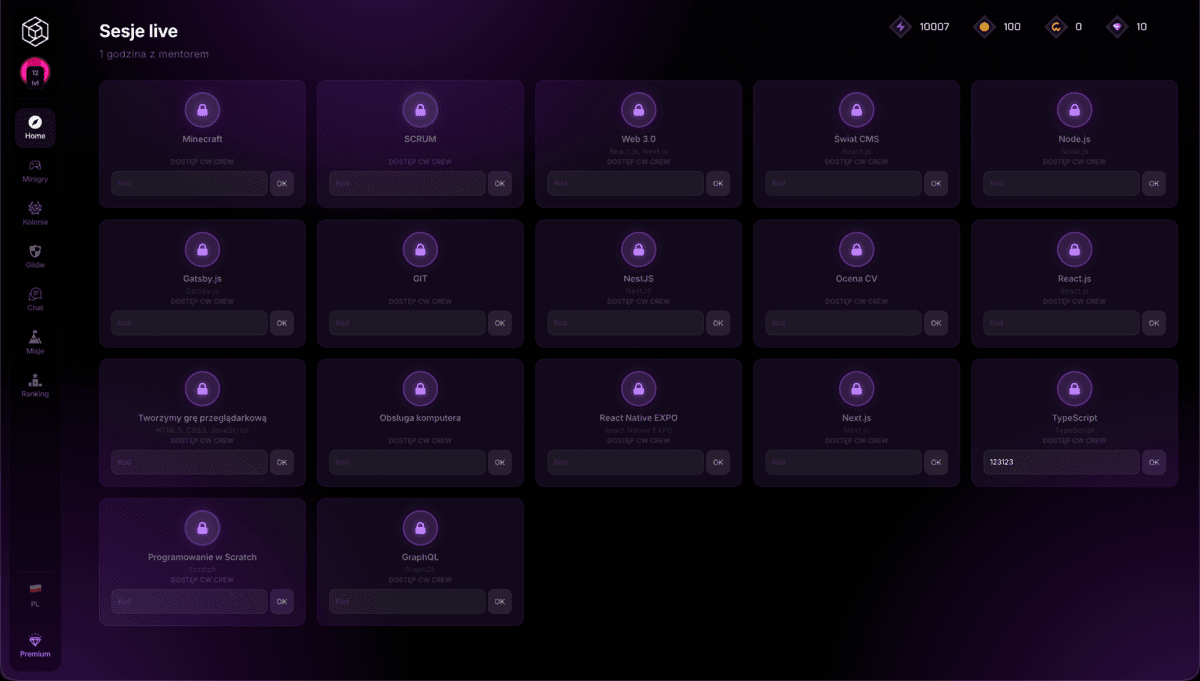1200x681 pixels.
Task: Submit the React Native EXPO code with OK
Action: point(718,462)
